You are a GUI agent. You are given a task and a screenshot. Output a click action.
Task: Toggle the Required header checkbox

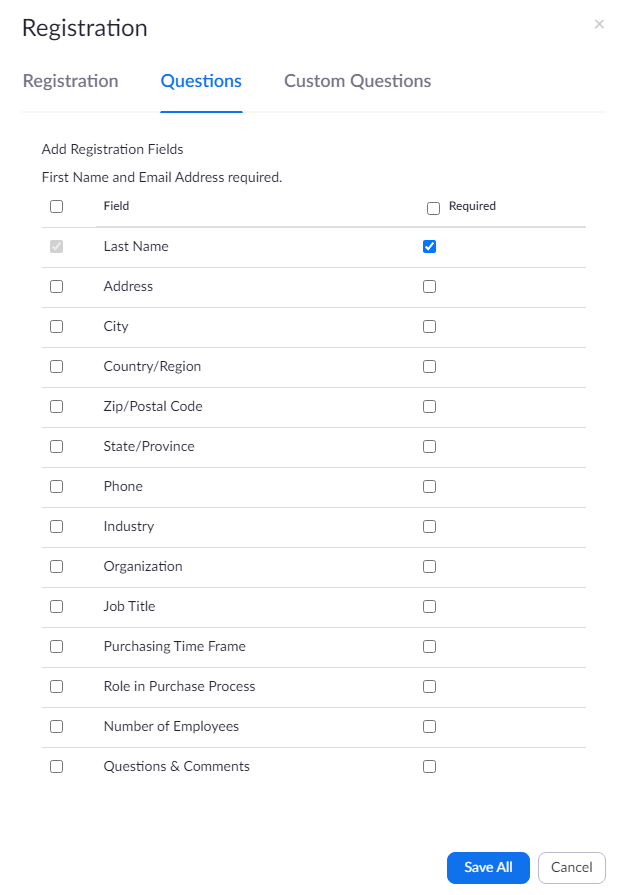433,208
